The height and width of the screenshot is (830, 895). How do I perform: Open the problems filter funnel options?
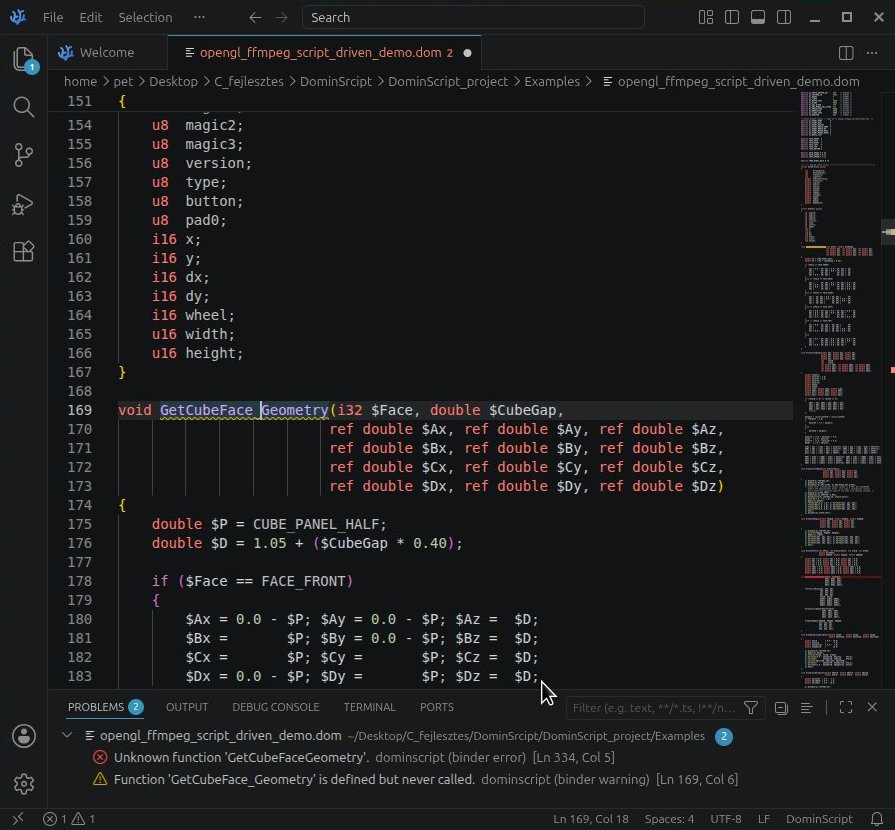(x=751, y=708)
